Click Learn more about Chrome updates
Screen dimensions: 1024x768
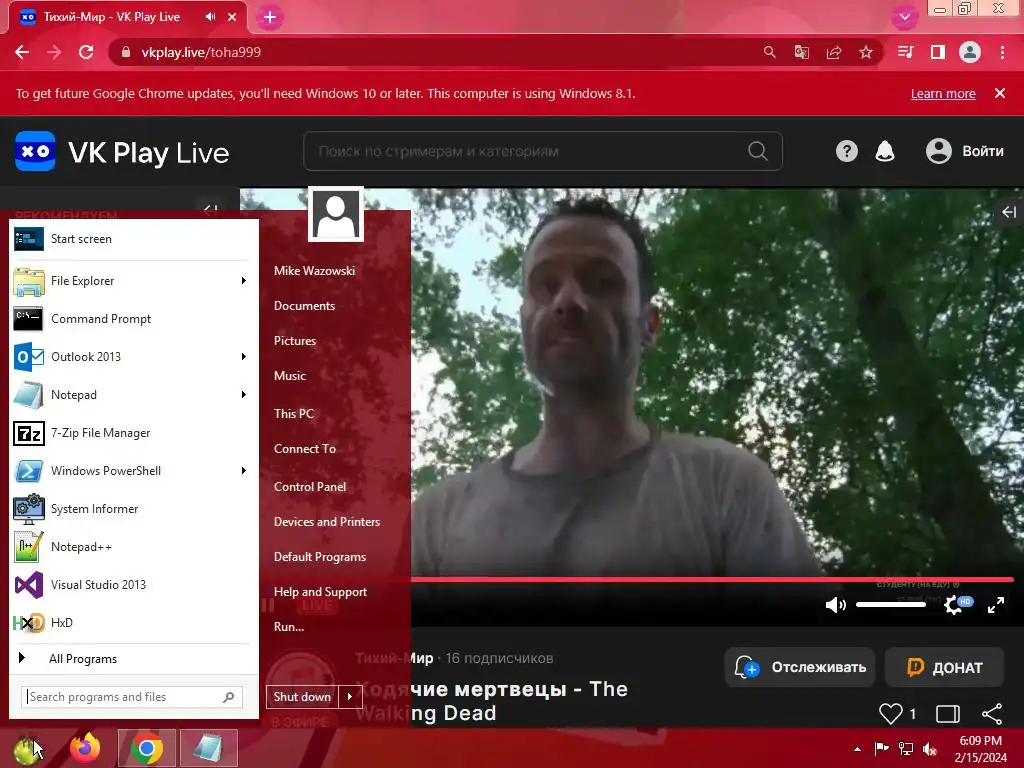coord(943,93)
